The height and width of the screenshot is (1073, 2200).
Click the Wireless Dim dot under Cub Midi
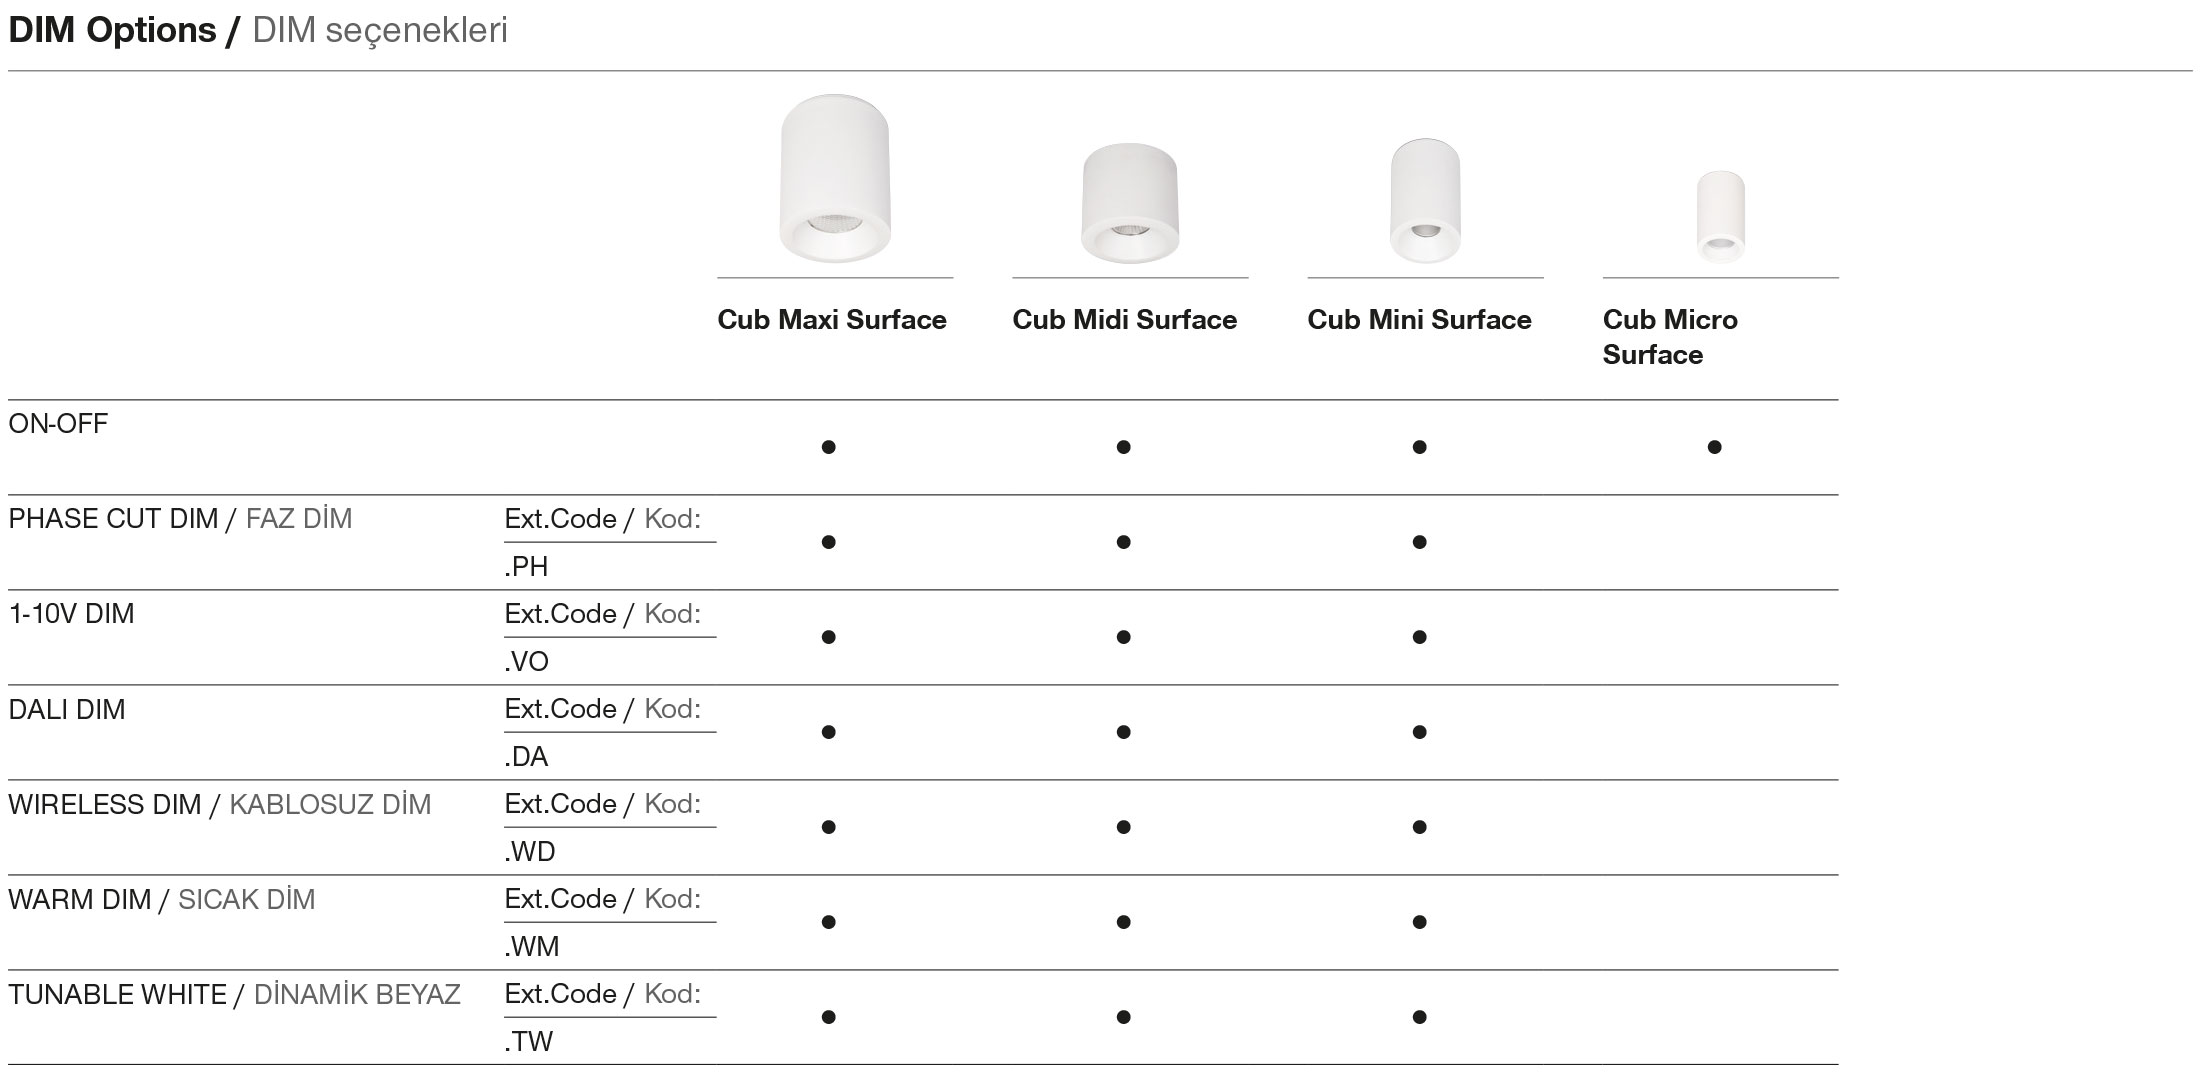pos(1123,827)
